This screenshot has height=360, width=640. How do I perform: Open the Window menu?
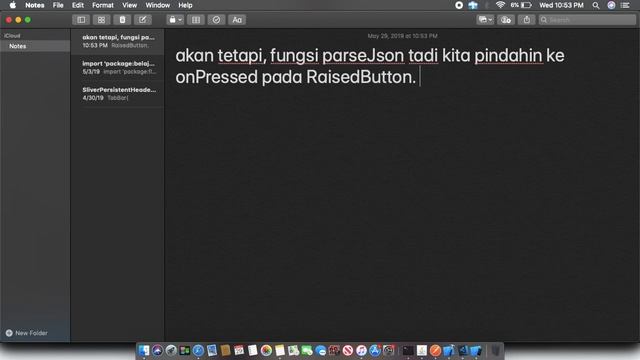click(x=158, y=5)
